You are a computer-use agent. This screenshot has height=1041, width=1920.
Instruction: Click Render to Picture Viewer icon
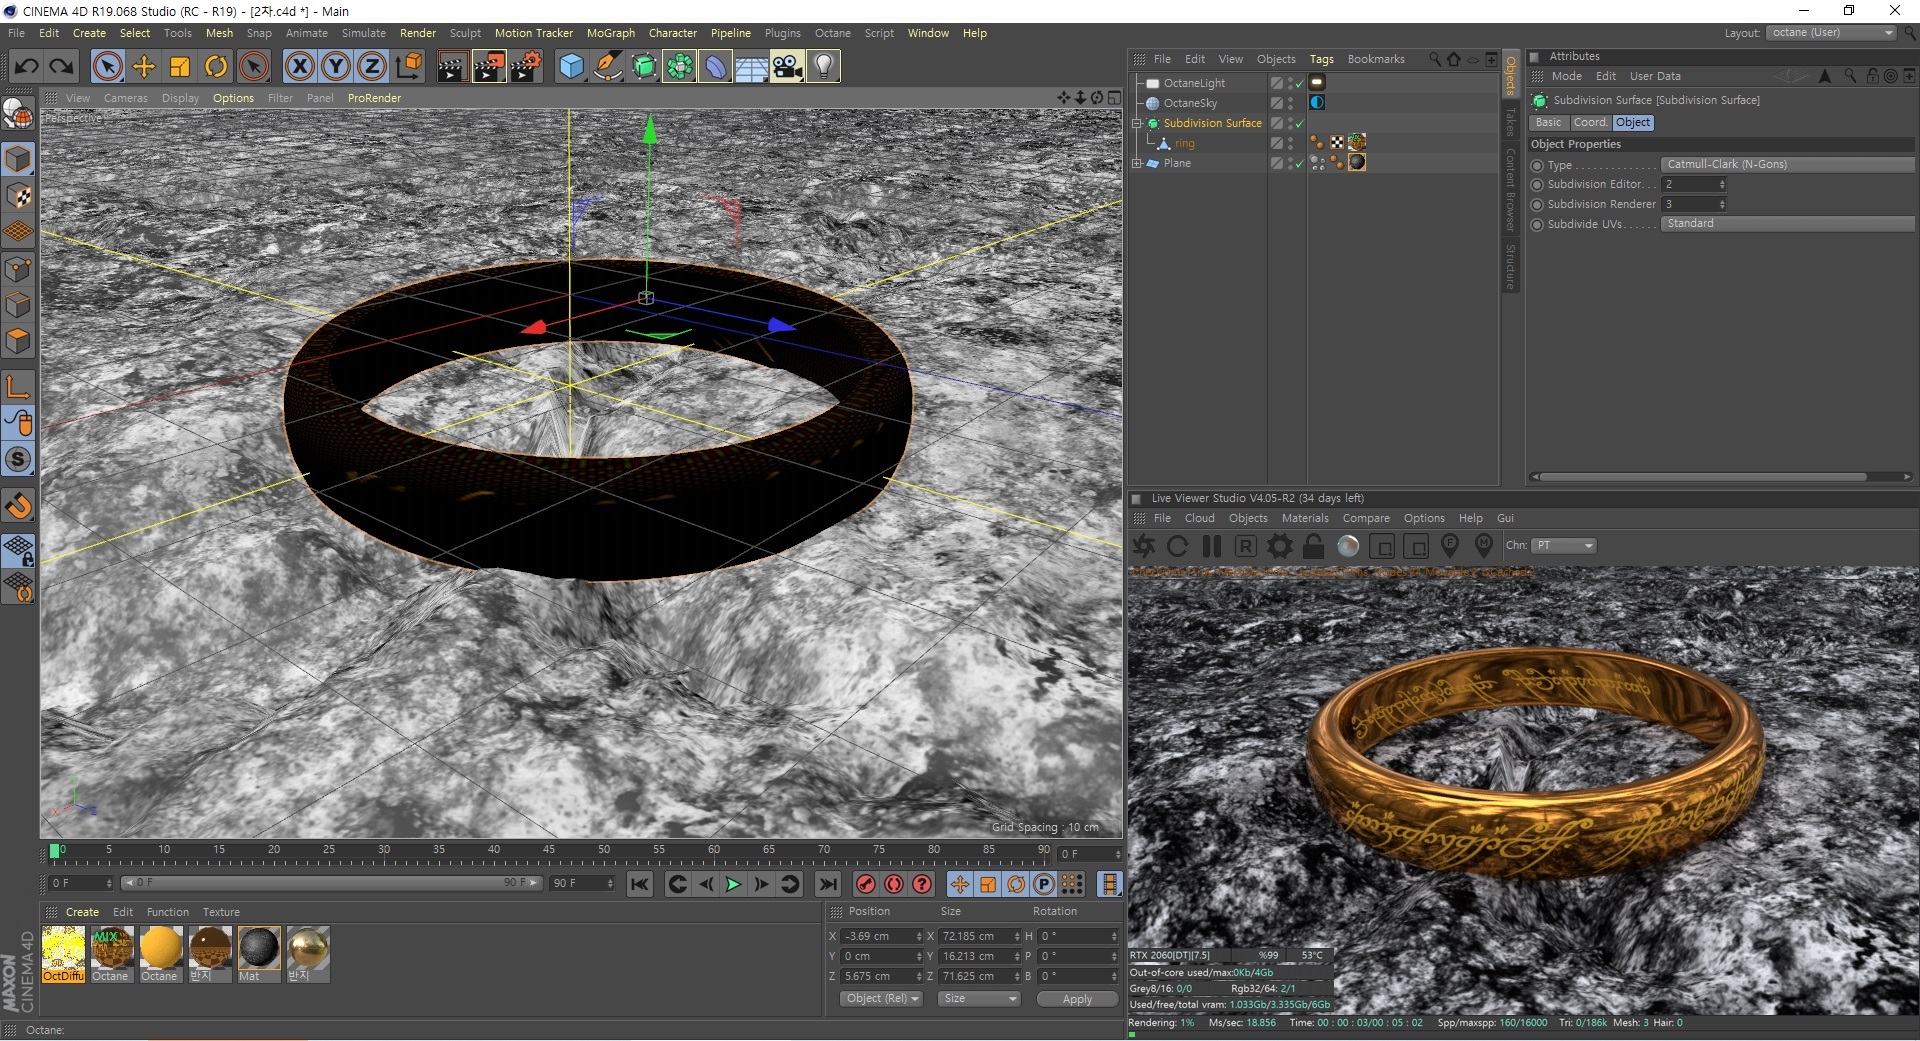[x=489, y=67]
